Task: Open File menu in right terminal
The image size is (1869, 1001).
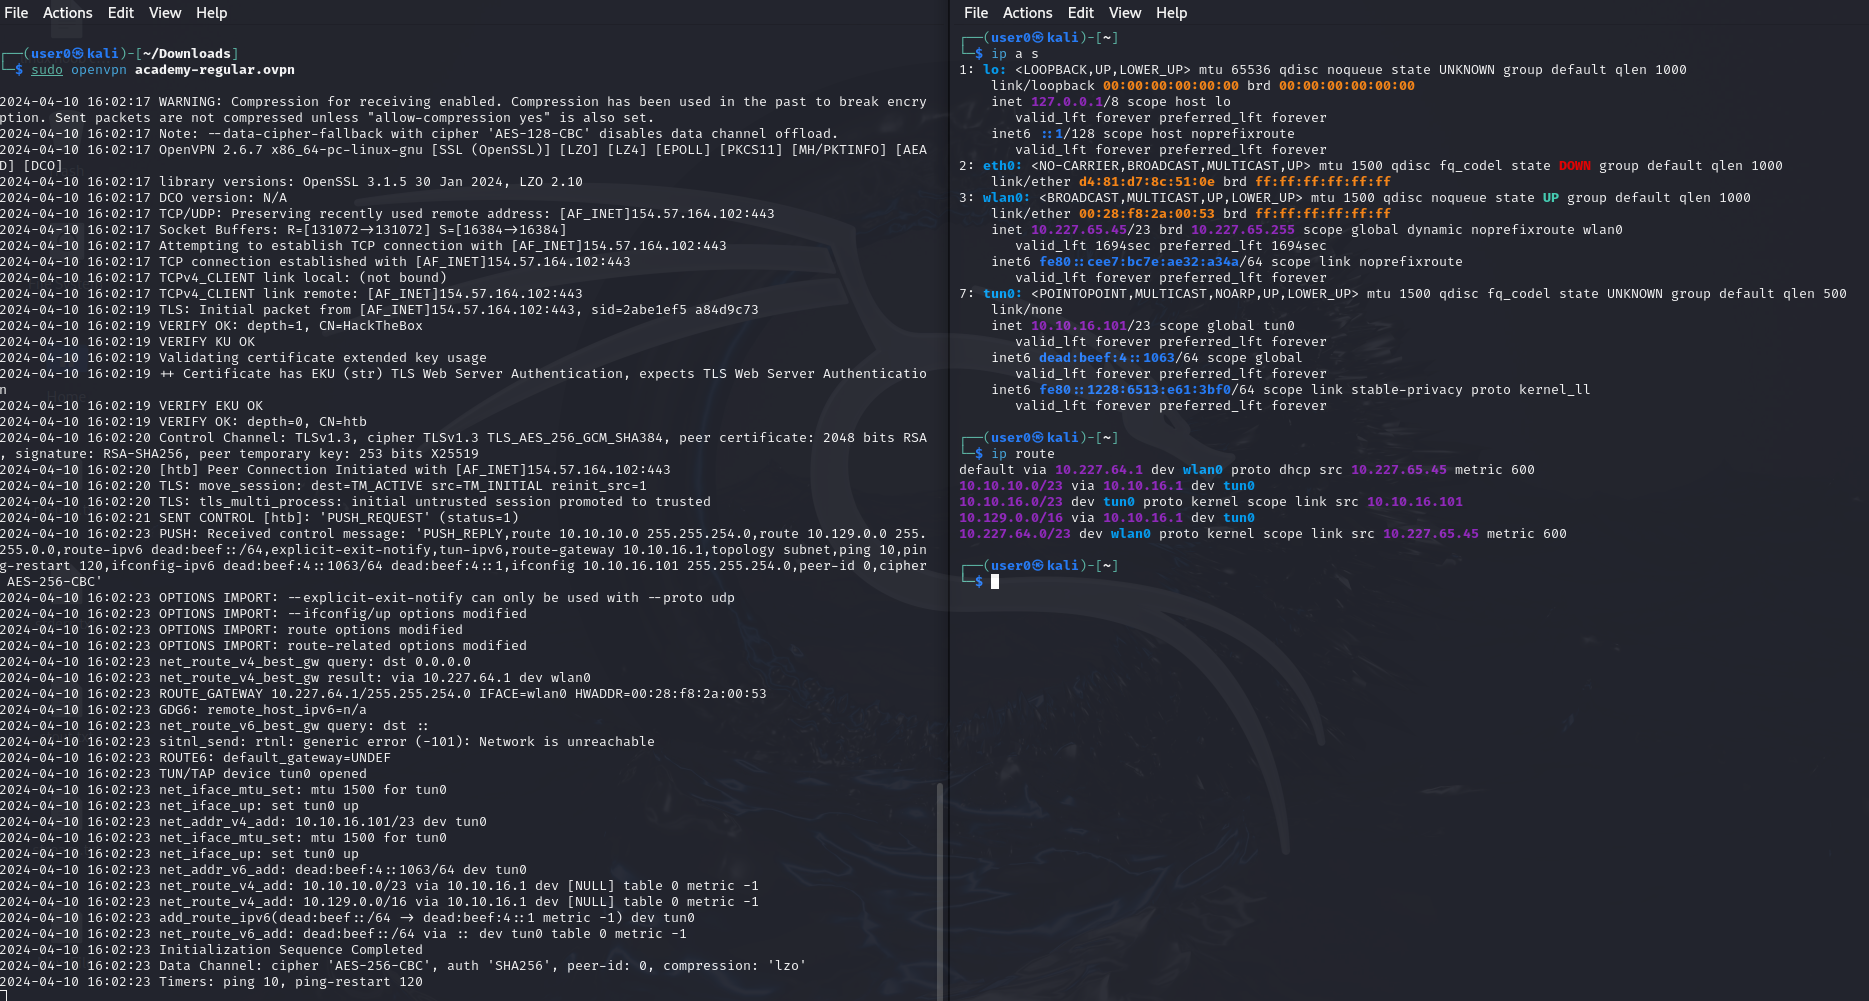Action: [976, 13]
